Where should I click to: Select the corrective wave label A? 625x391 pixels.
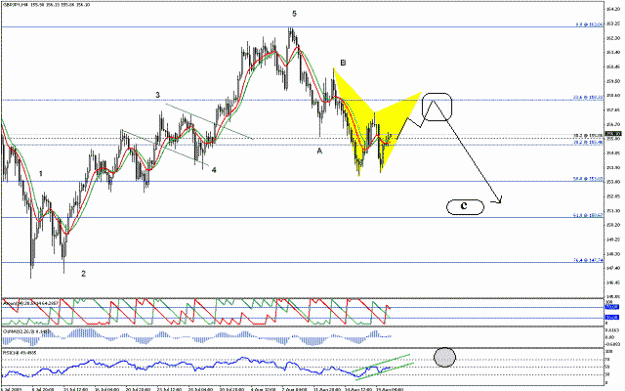pyautogui.click(x=319, y=151)
